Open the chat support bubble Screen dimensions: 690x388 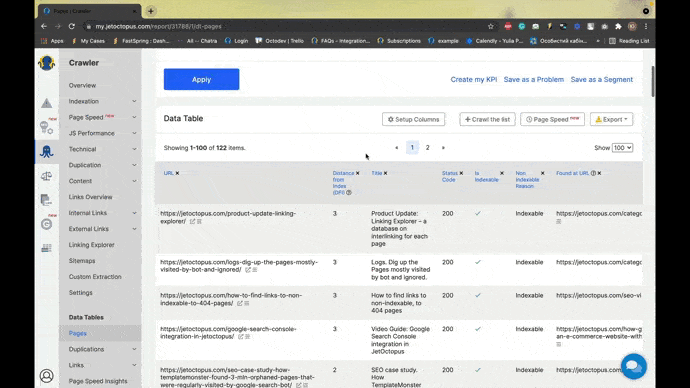(634, 366)
